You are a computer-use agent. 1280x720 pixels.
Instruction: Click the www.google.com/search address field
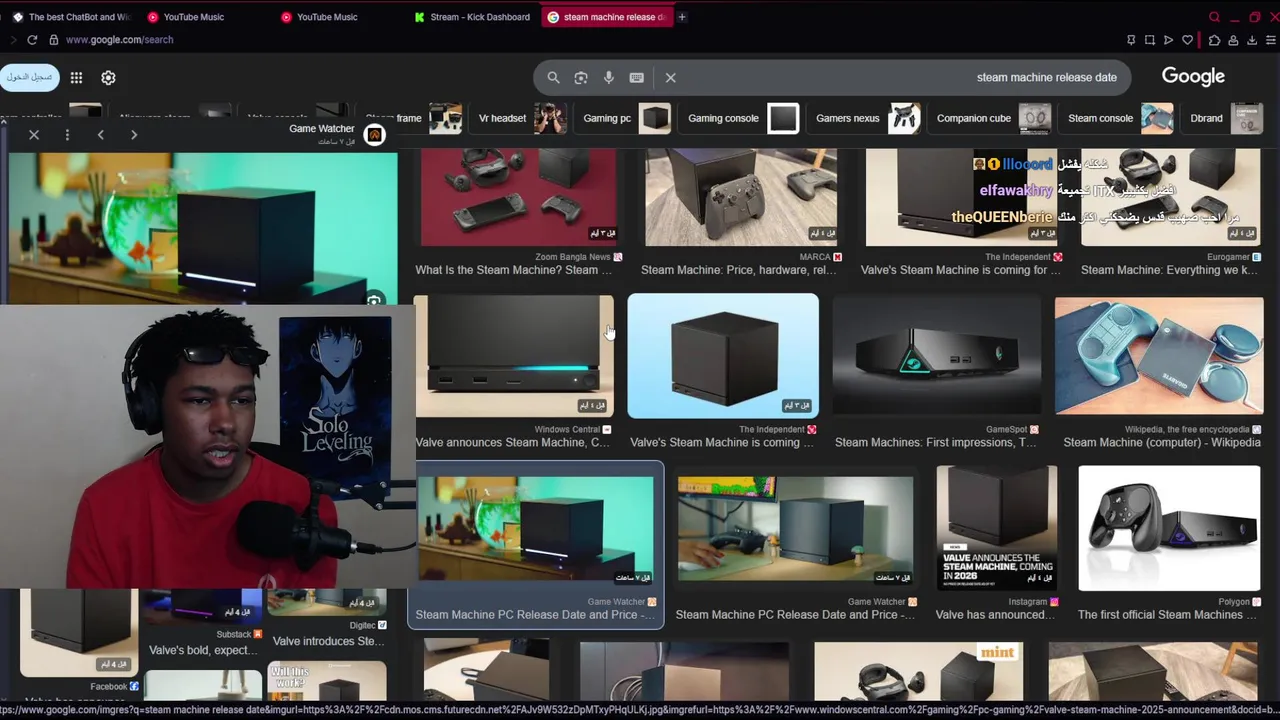[x=119, y=40]
